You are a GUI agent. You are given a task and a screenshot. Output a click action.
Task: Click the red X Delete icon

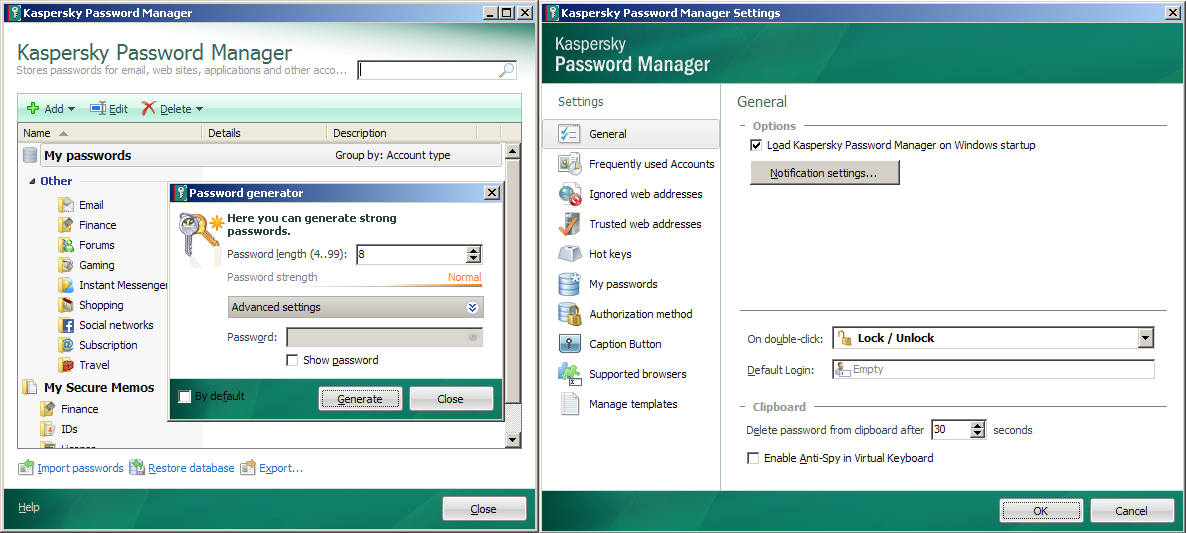(148, 109)
